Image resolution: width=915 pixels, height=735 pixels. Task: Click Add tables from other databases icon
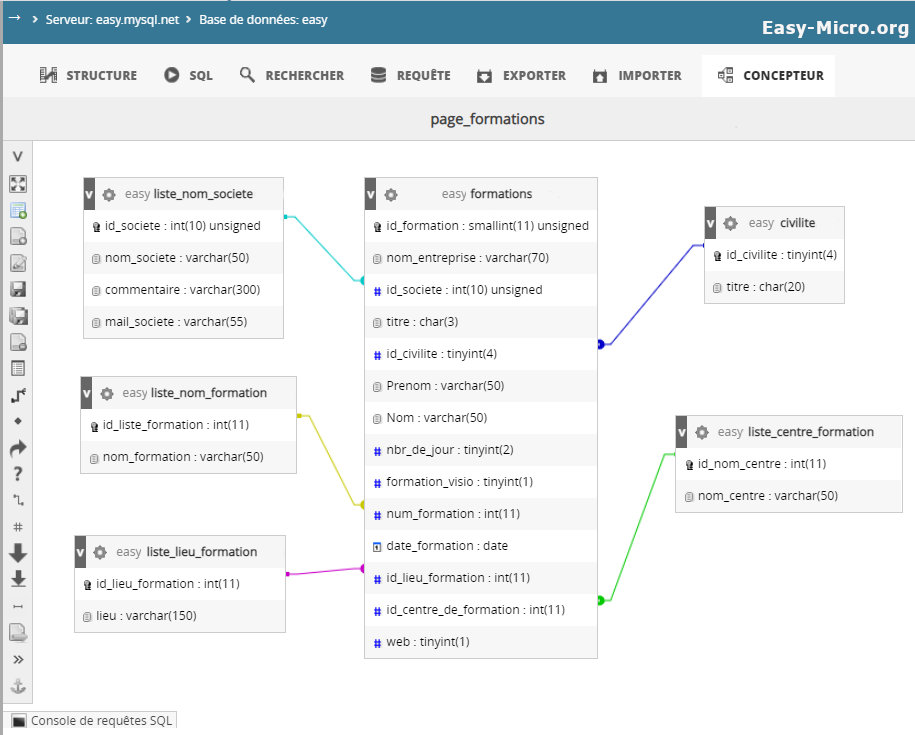click(x=18, y=210)
